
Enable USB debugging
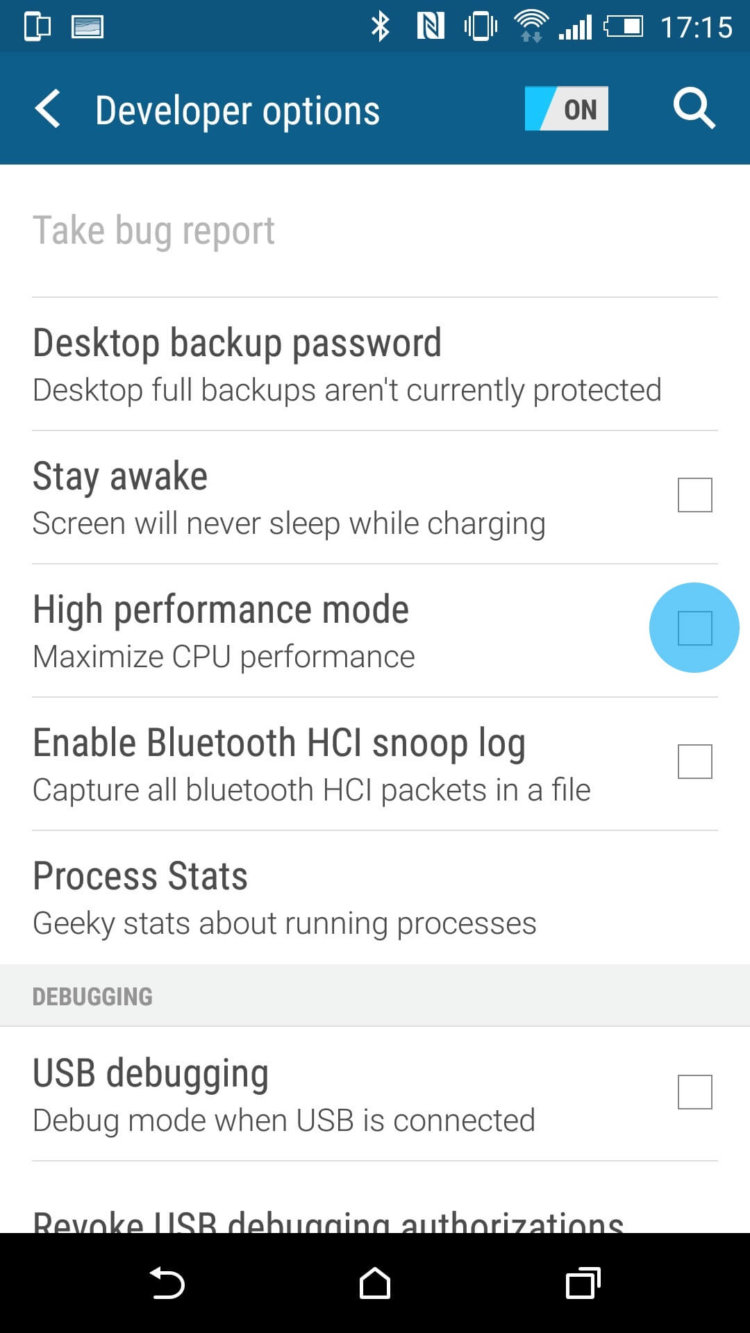(694, 1092)
